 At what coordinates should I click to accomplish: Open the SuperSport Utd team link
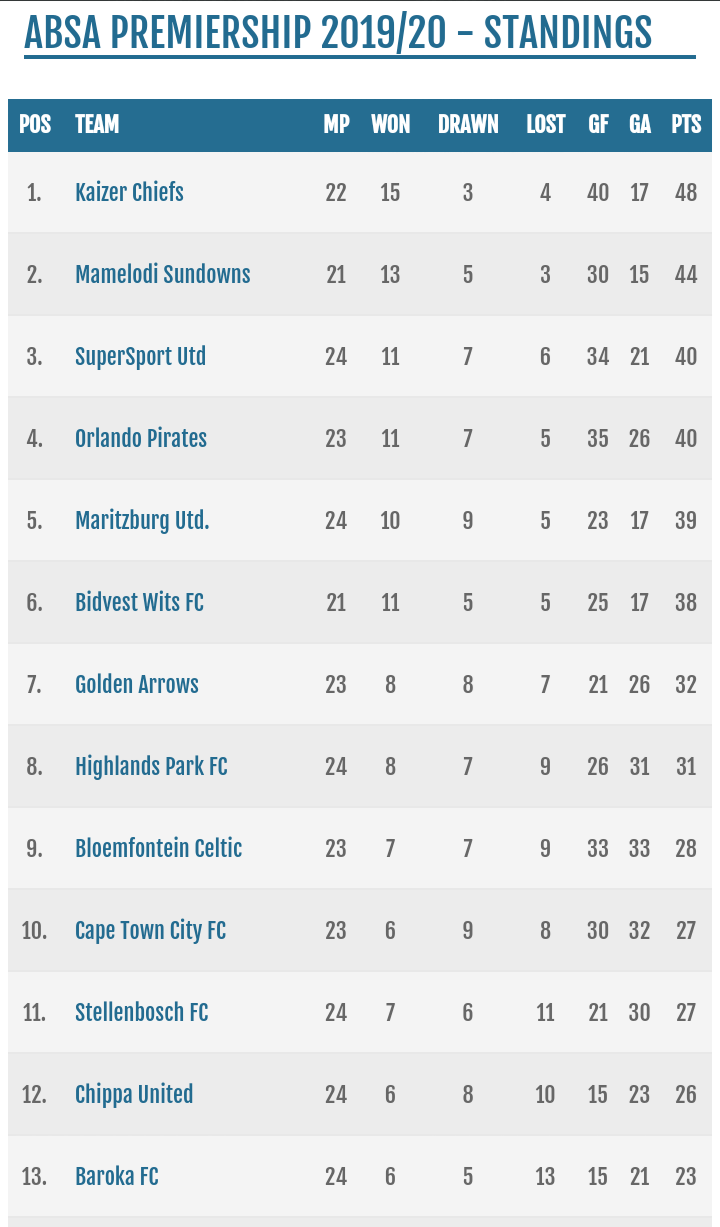(x=141, y=356)
